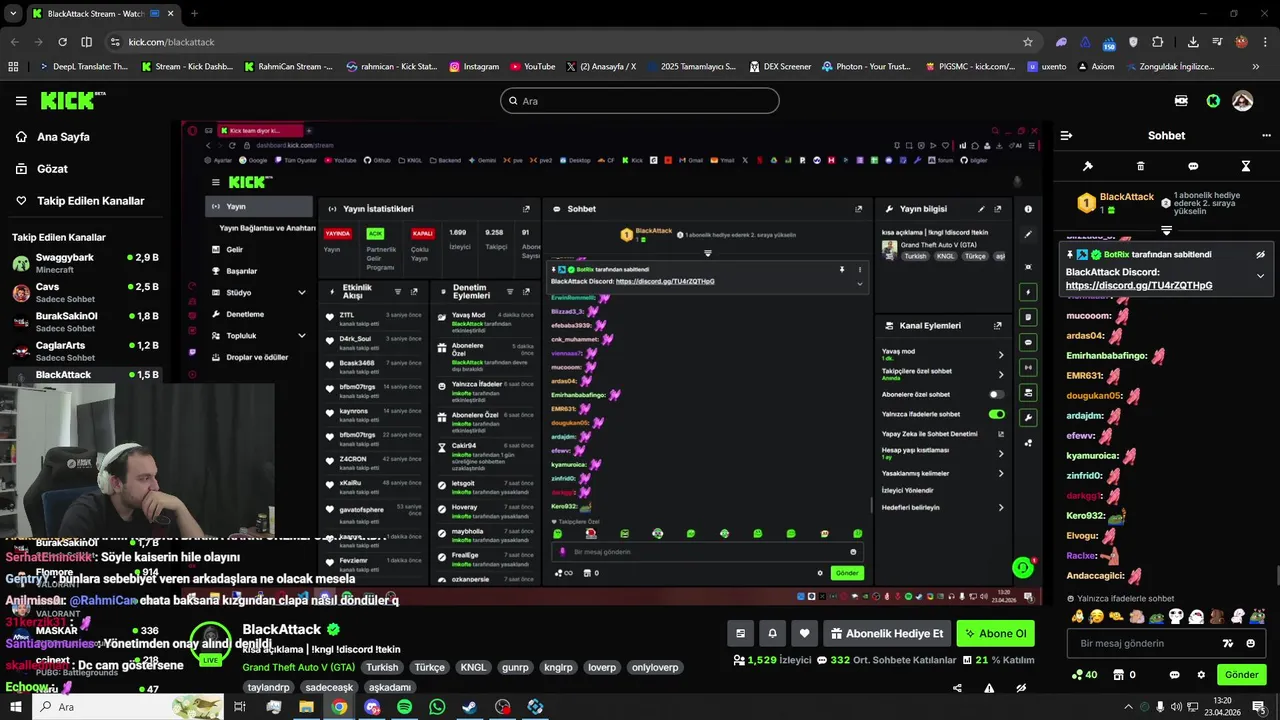Image resolution: width=1280 pixels, height=720 pixels.
Task: Click Abonelik Hediye Et button
Action: coord(887,633)
